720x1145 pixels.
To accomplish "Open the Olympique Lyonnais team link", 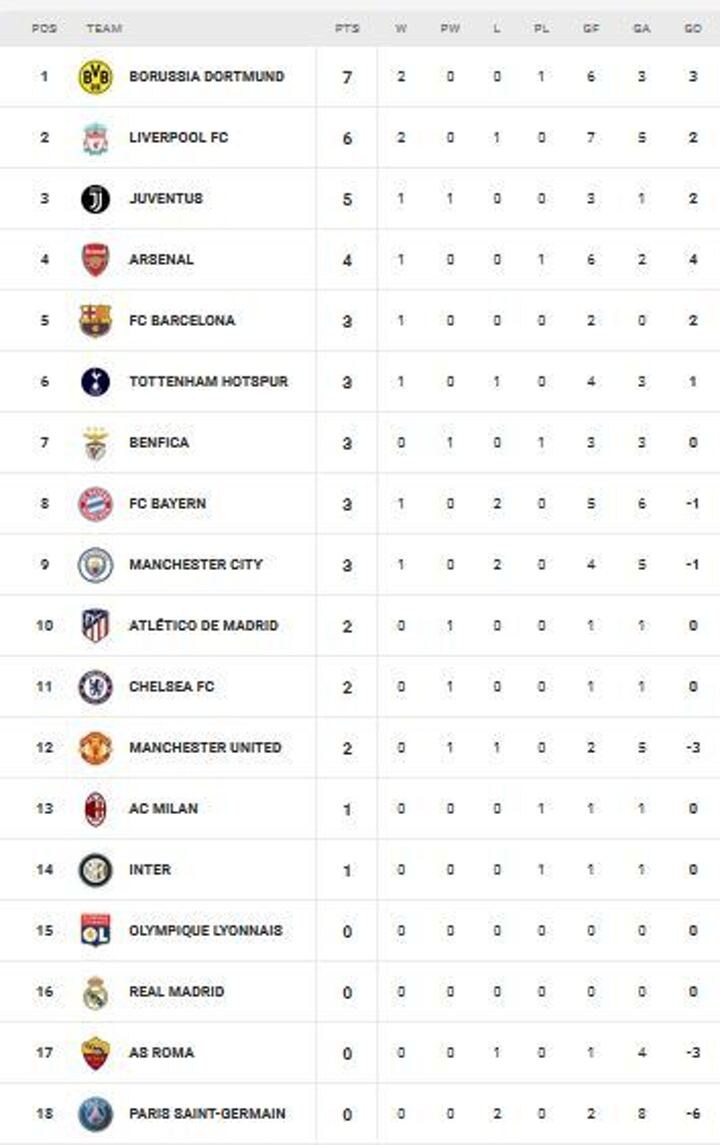I will [205, 931].
